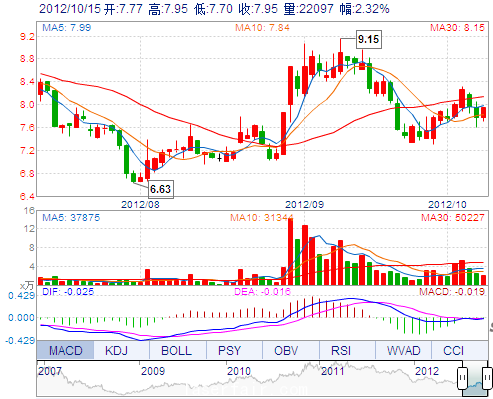The width and height of the screenshot is (493, 399).
Task: Click the MA5: 7.99 price legend
Action: [66, 27]
